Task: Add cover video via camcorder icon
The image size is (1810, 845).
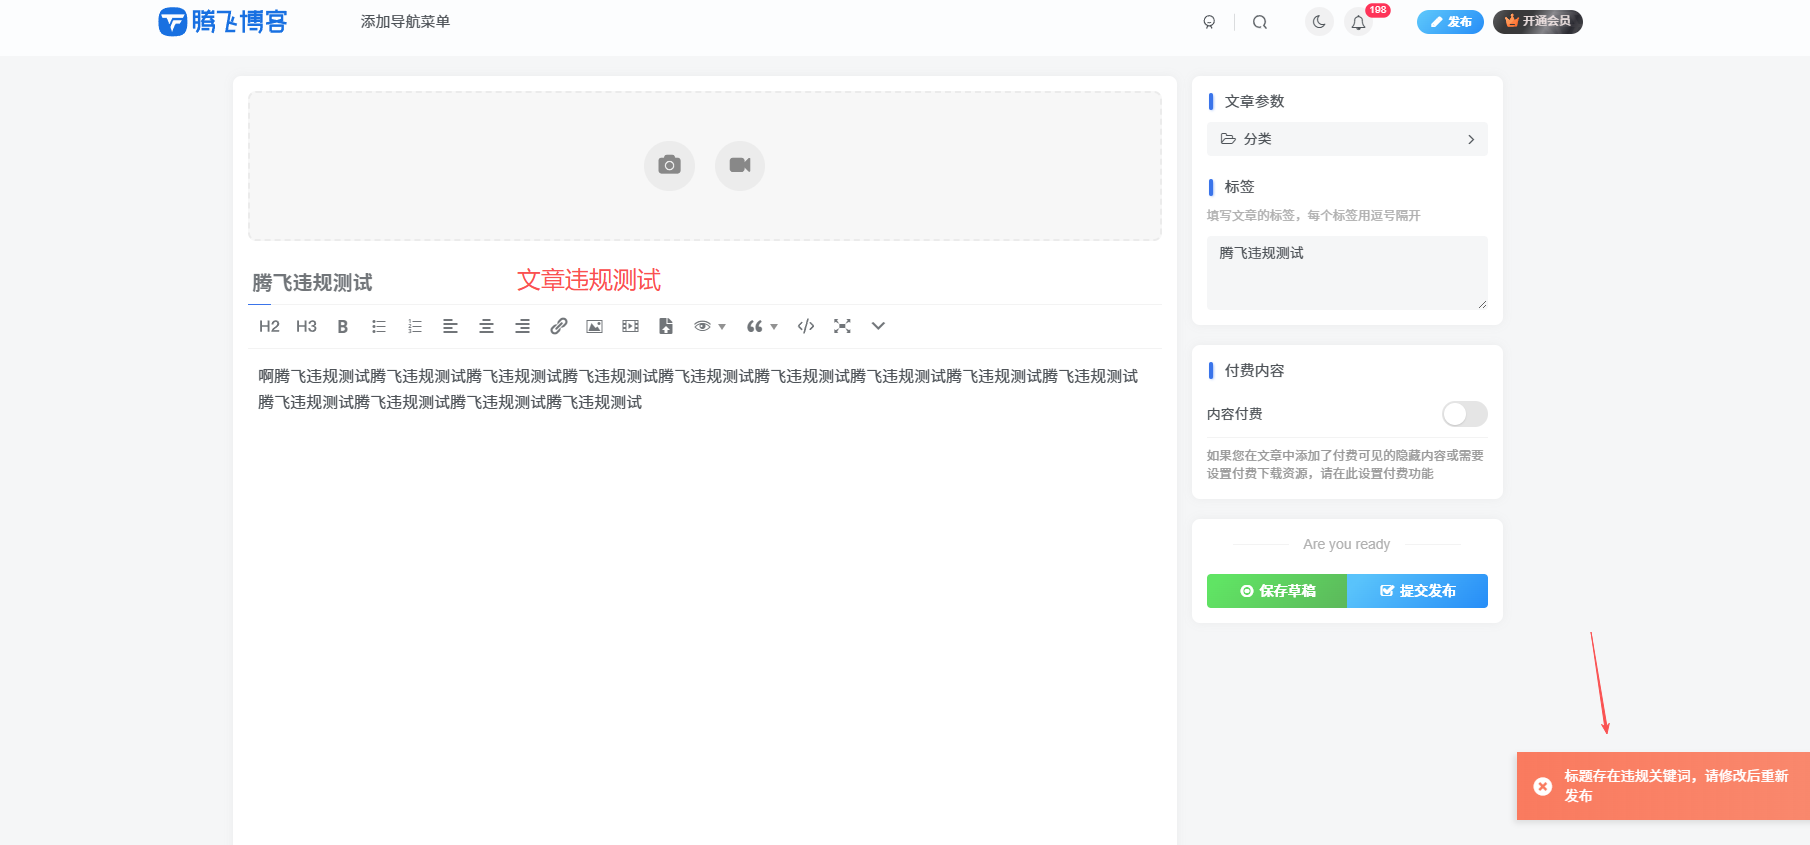Action: (x=740, y=165)
